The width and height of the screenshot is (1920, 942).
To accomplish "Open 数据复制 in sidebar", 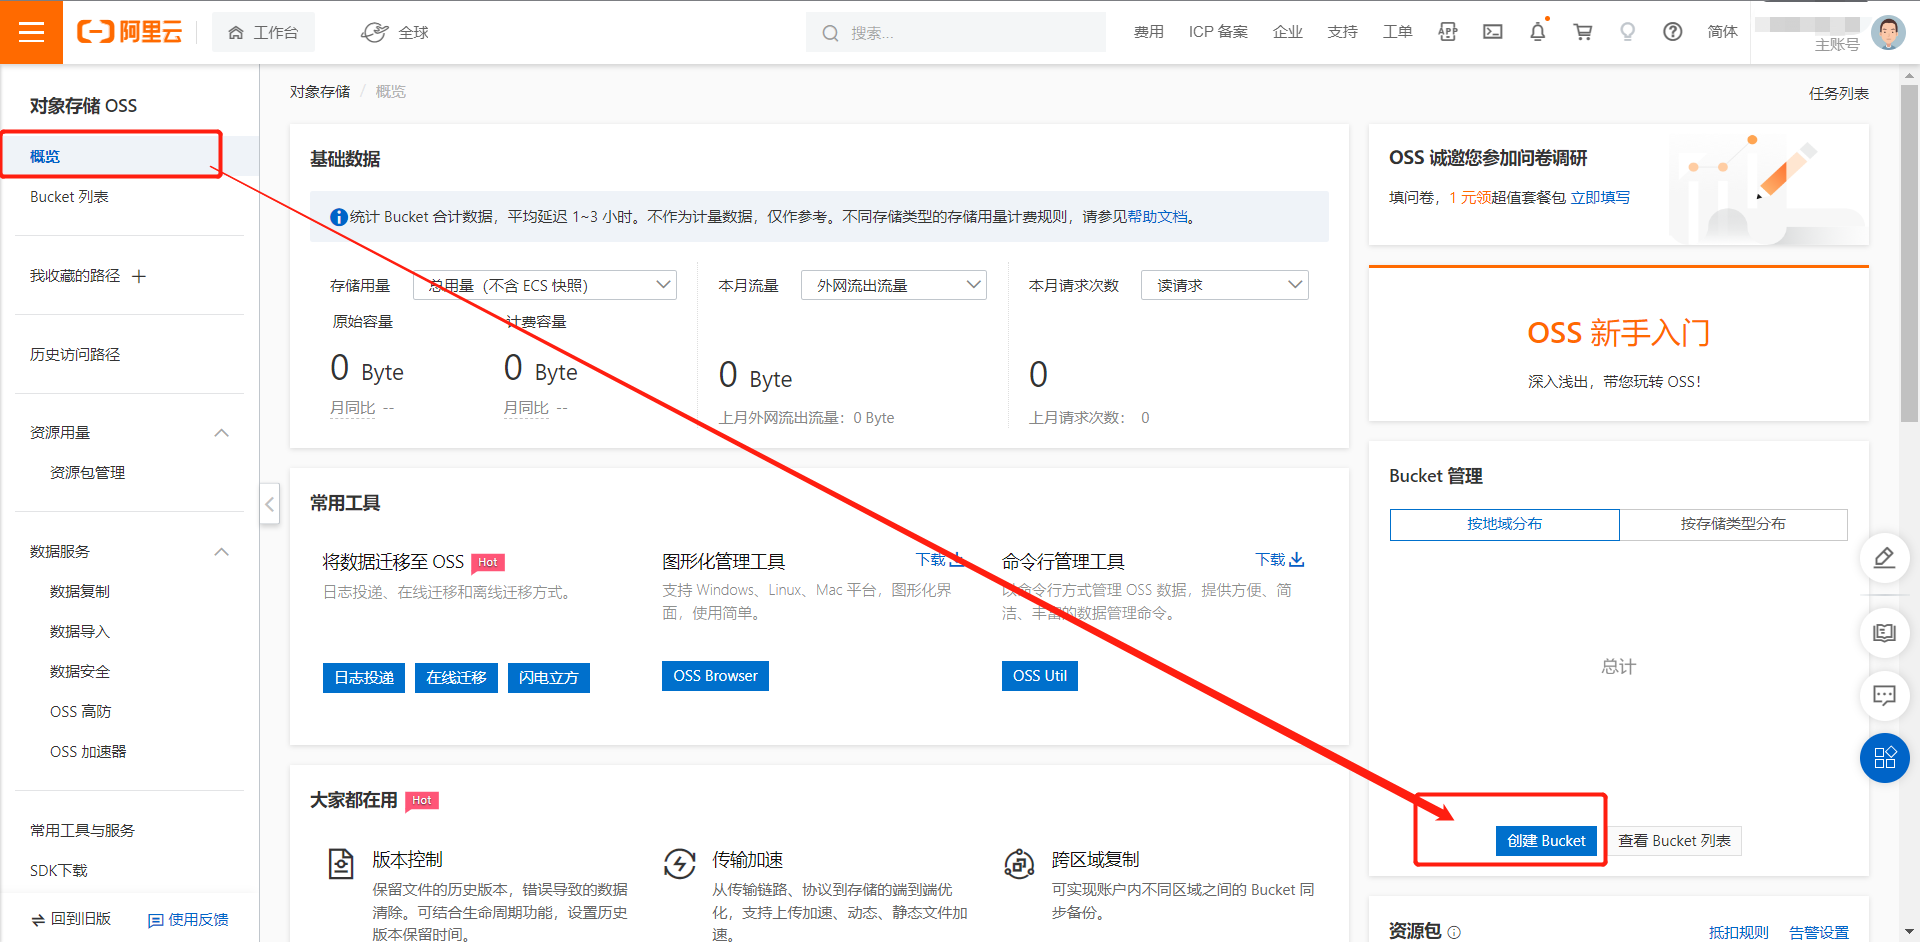I will (80, 592).
